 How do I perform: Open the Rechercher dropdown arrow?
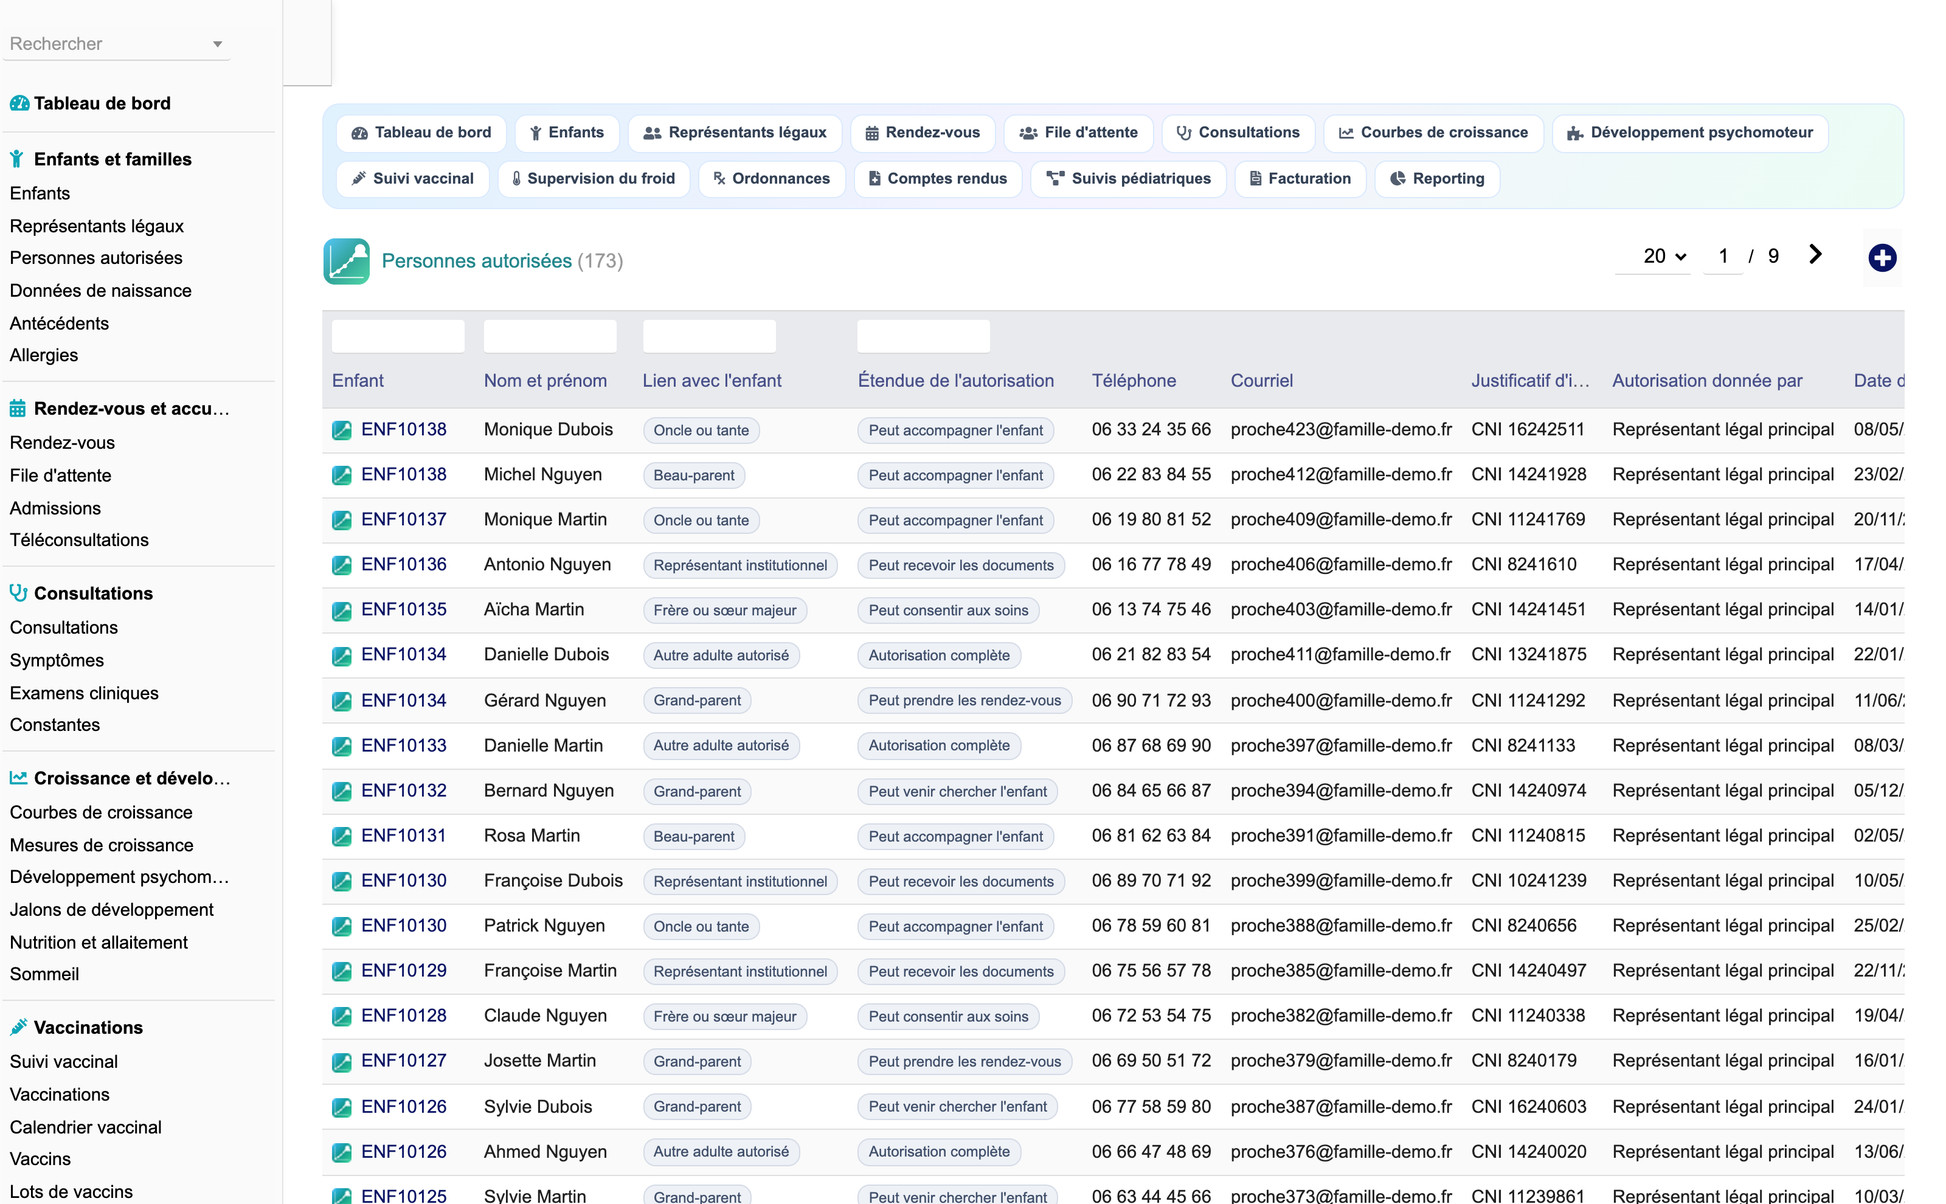click(x=217, y=44)
